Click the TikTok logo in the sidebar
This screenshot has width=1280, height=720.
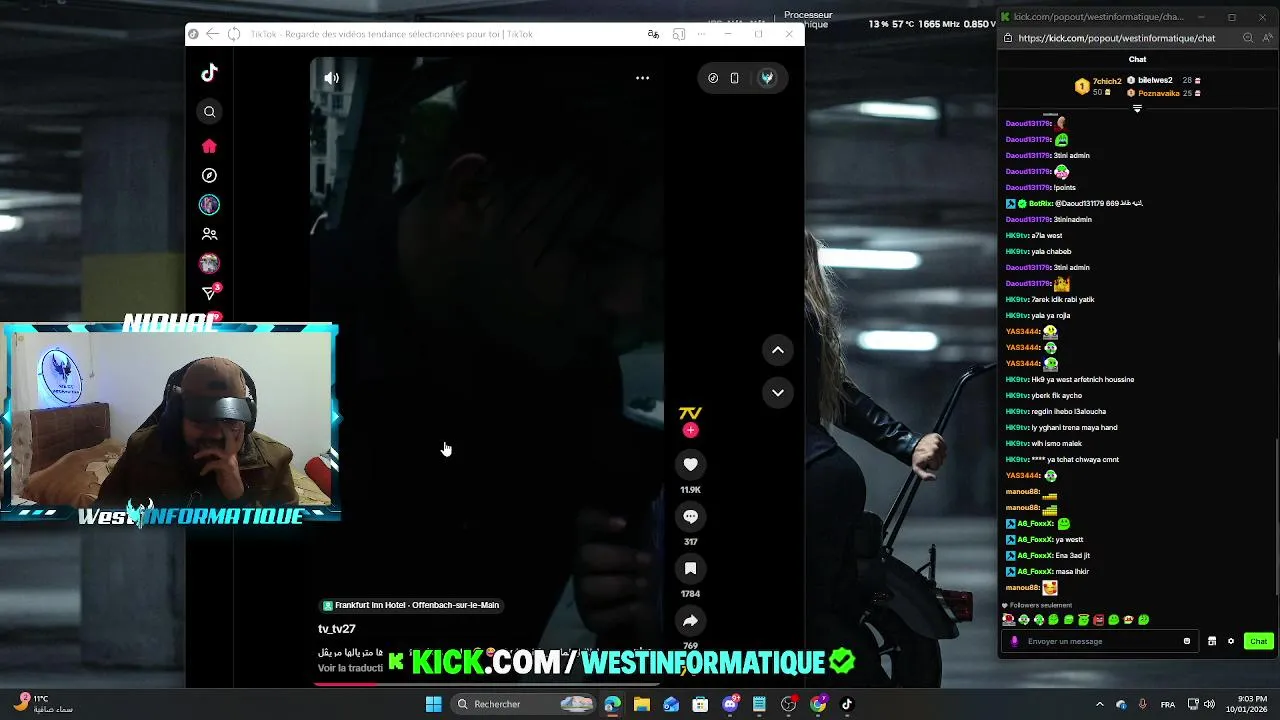point(209,73)
